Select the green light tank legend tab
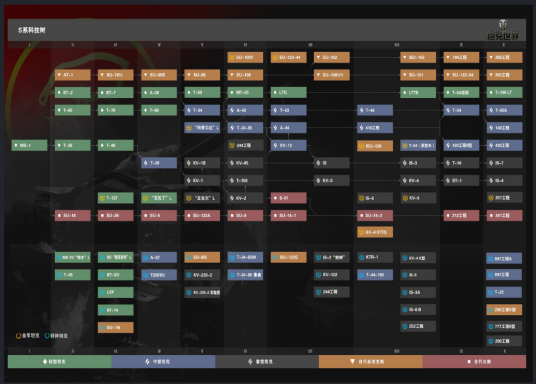The height and width of the screenshot is (384, 536). [59, 361]
